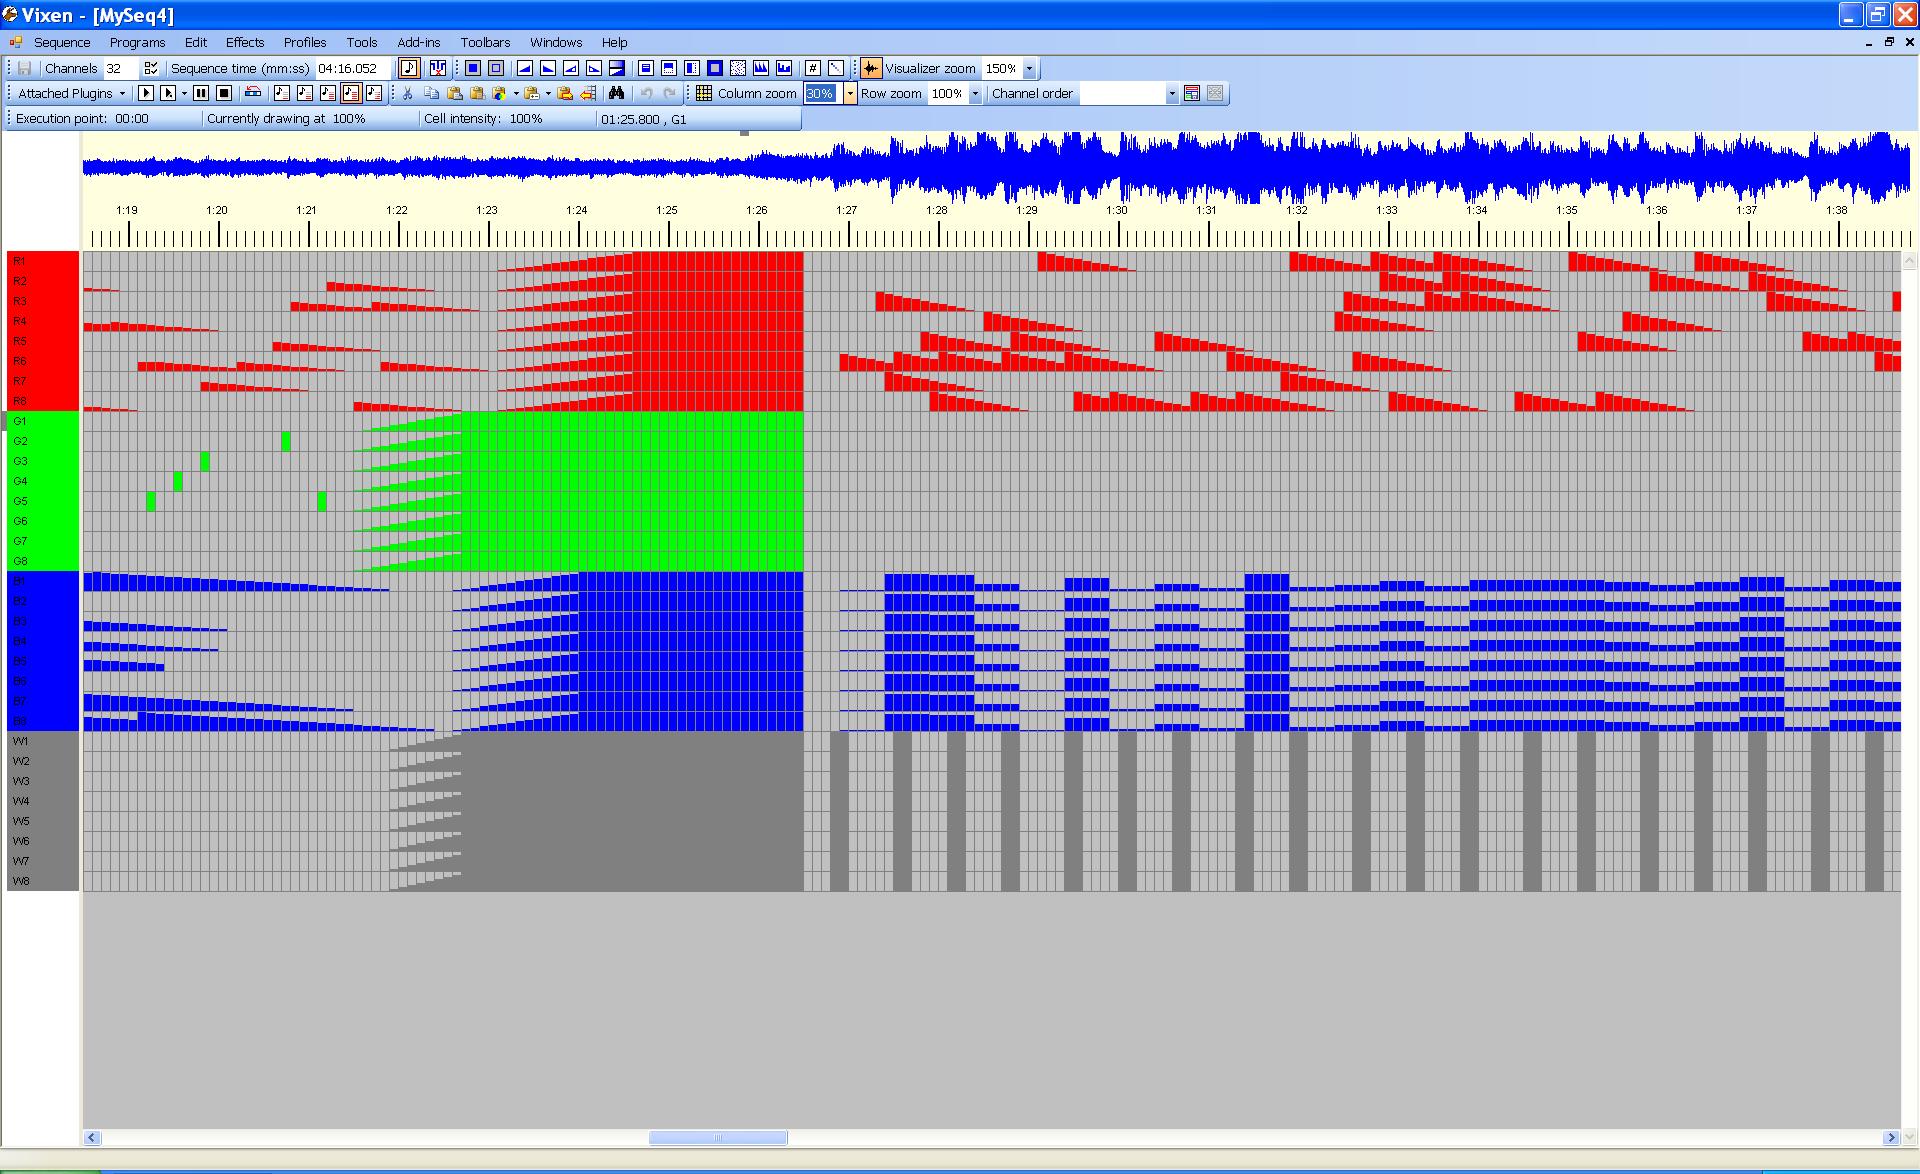Click the diagonal line drawing tool
The image size is (1920, 1174).
pos(836,68)
